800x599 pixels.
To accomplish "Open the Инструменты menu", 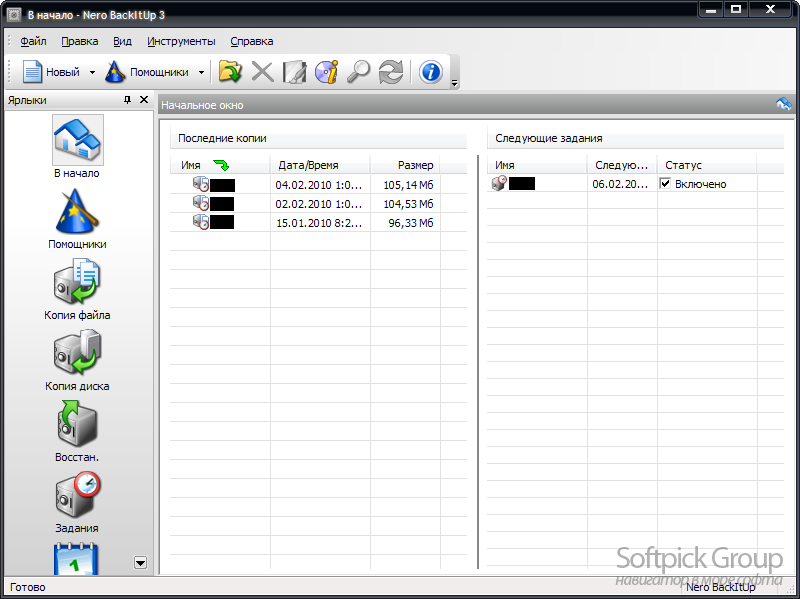I will [x=181, y=41].
